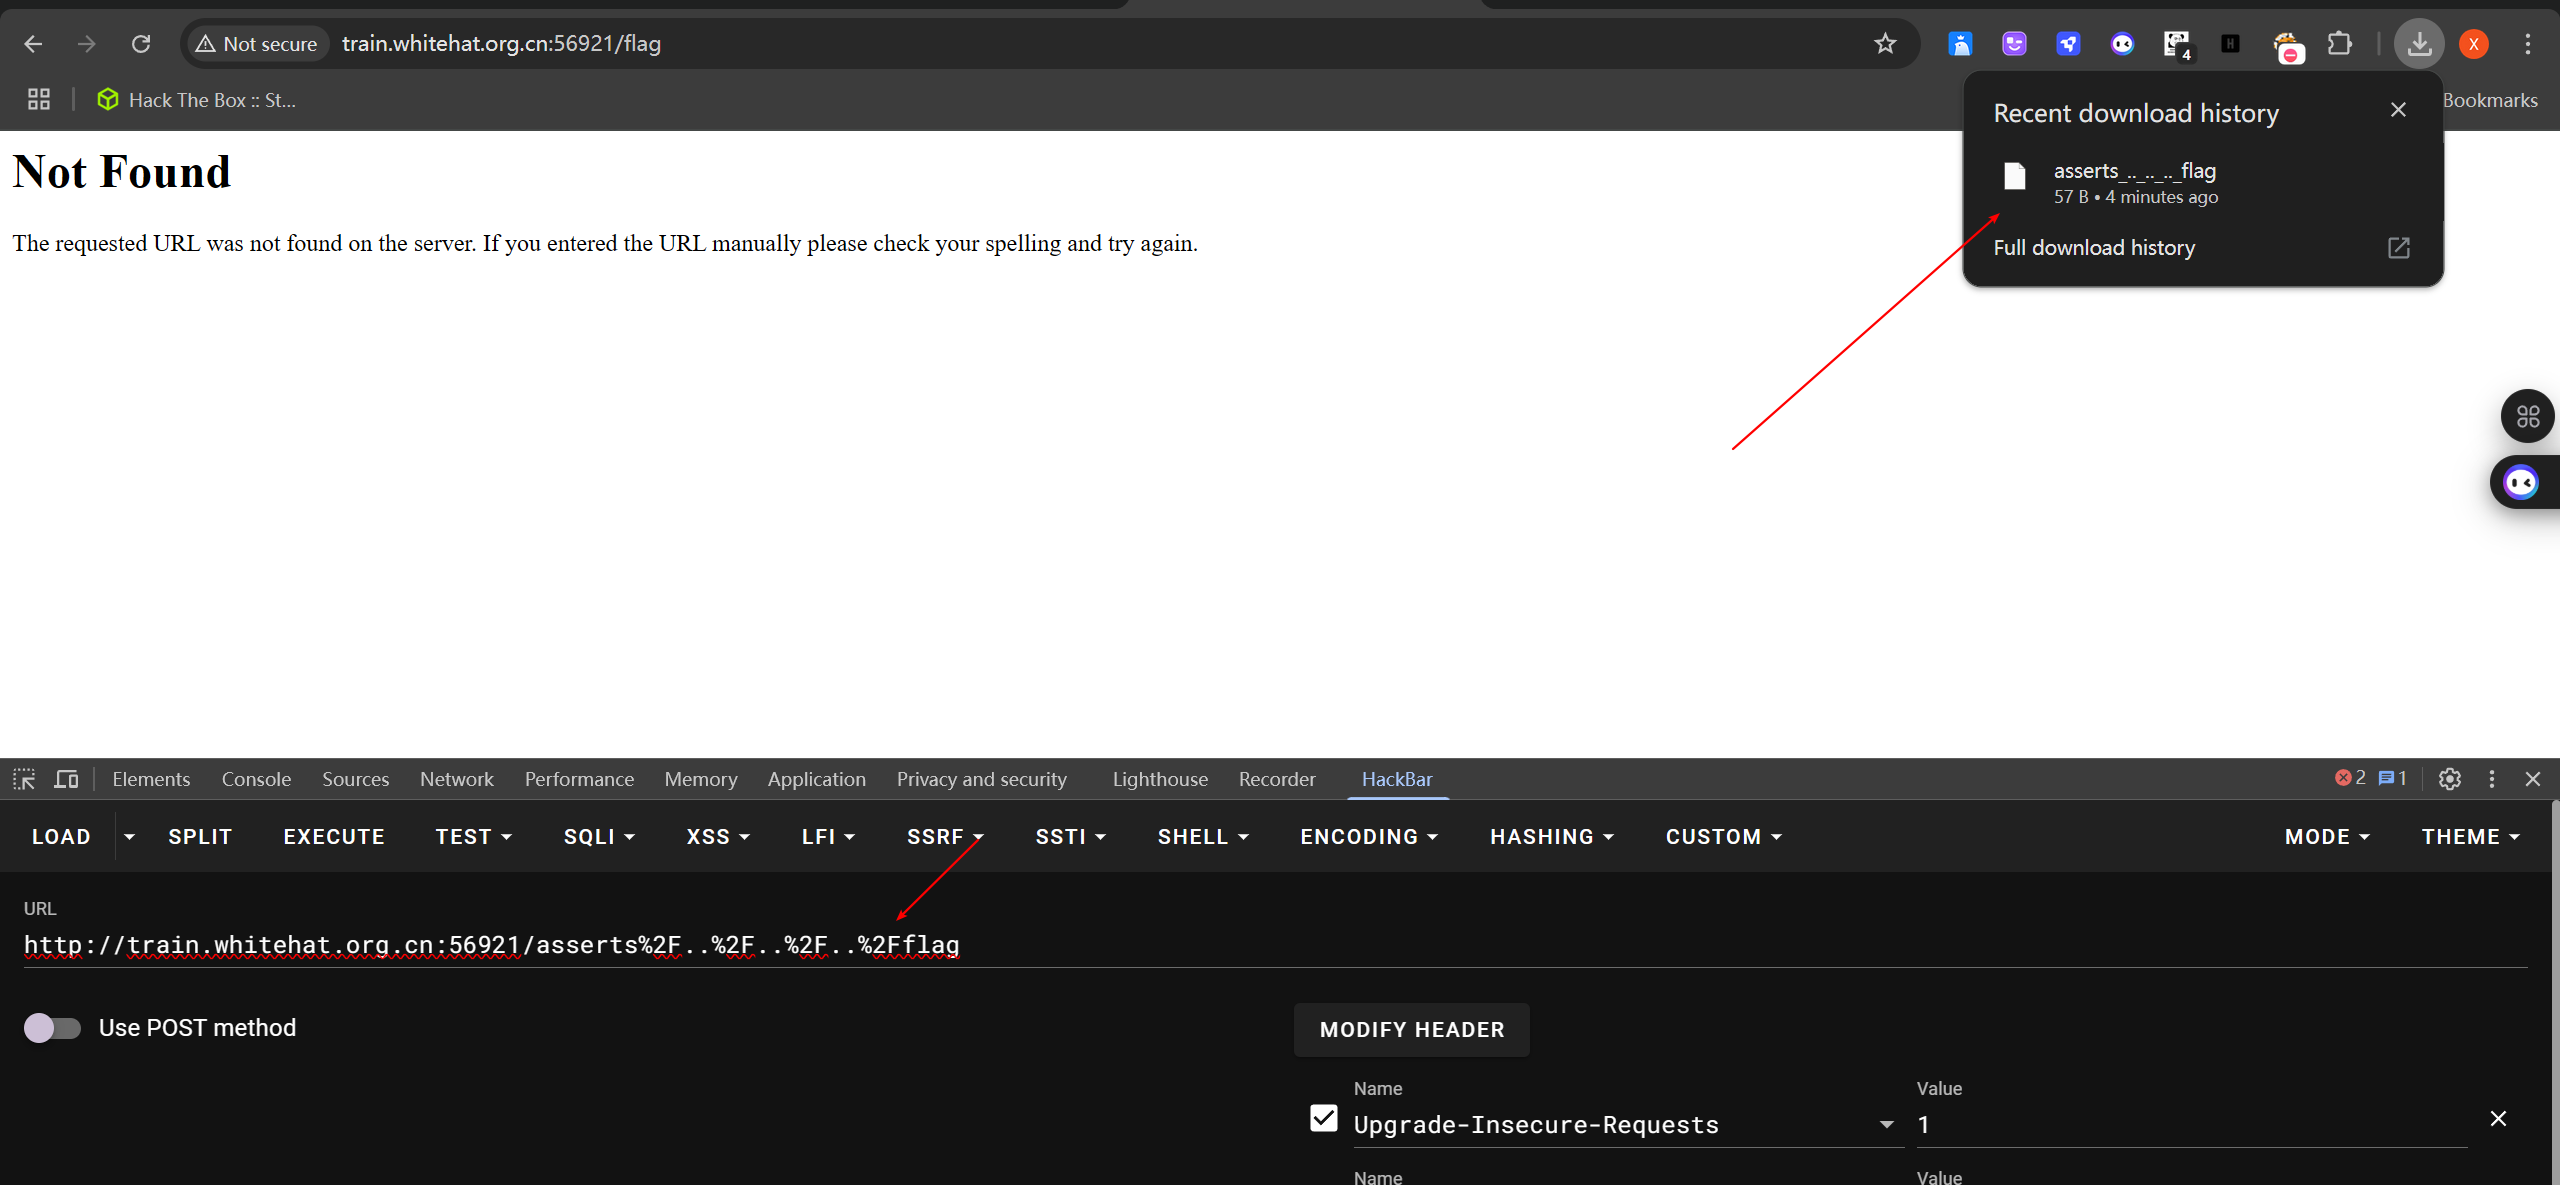Click the external-link icon beside Full download history
Image resolution: width=2560 pixels, height=1185 pixels.
(2398, 248)
